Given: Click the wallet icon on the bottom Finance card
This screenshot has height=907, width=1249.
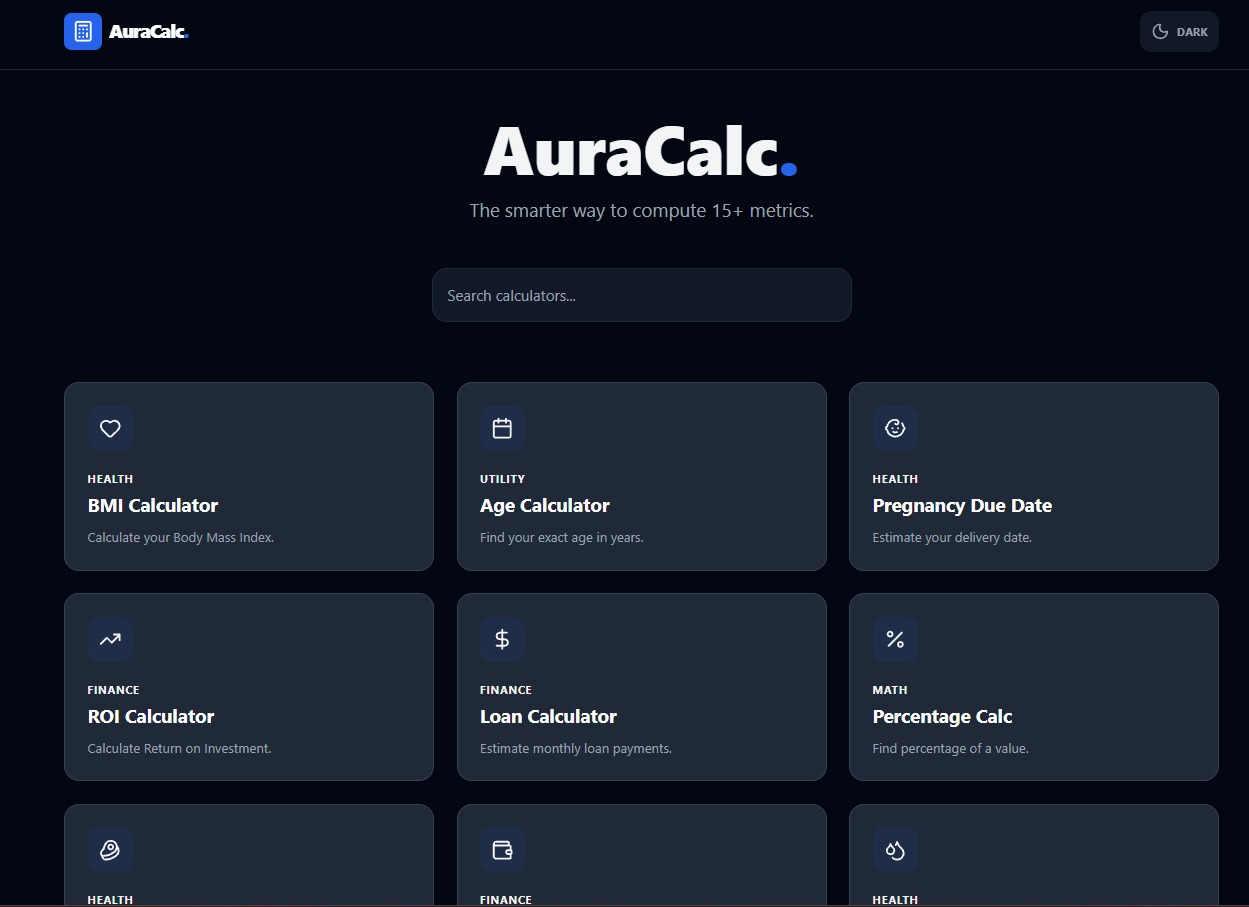Looking at the screenshot, I should click(x=502, y=849).
